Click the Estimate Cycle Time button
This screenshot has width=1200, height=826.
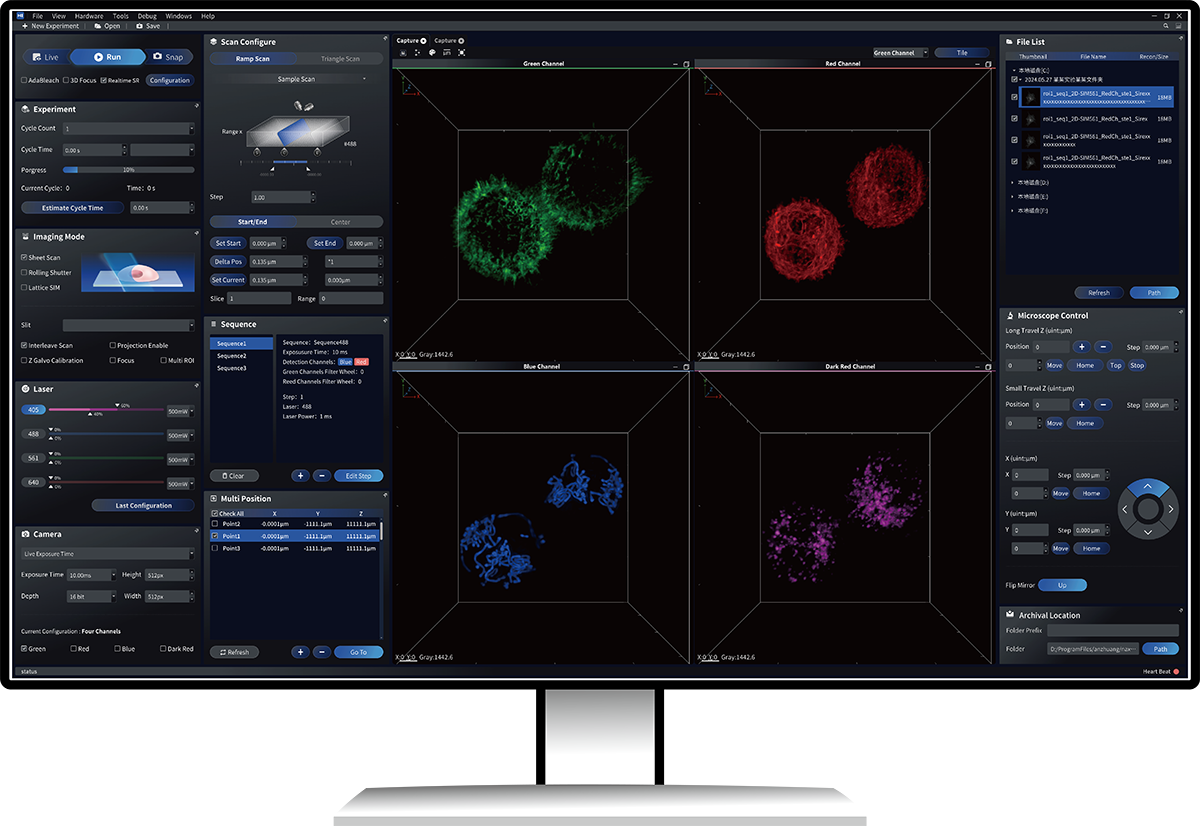(72, 208)
